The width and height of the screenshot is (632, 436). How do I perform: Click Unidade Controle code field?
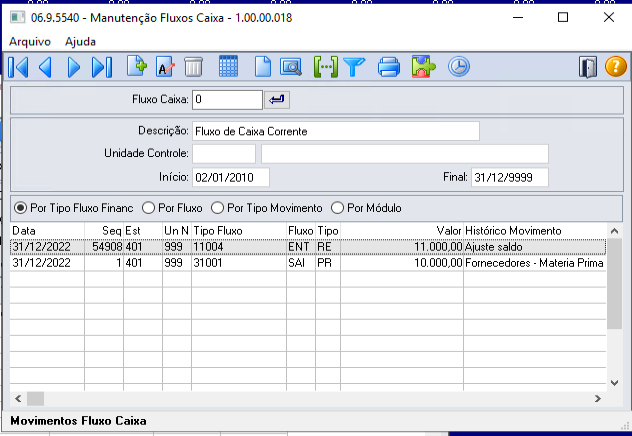click(x=224, y=154)
